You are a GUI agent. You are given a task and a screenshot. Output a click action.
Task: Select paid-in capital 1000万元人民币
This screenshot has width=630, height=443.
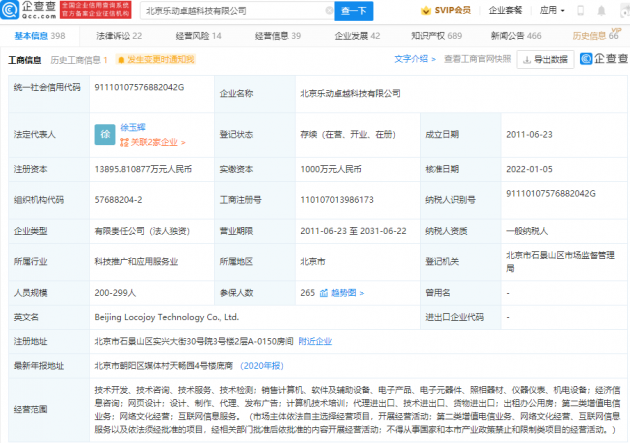coord(331,169)
